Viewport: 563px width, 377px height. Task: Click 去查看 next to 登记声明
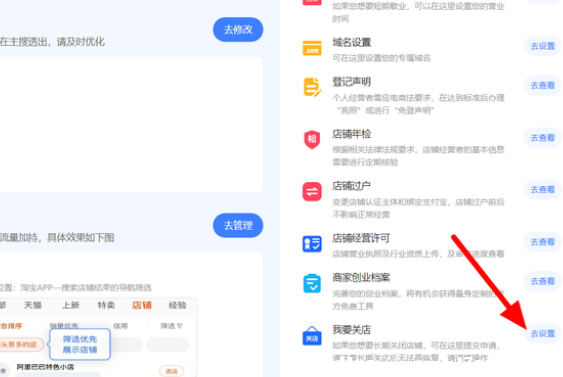click(543, 85)
